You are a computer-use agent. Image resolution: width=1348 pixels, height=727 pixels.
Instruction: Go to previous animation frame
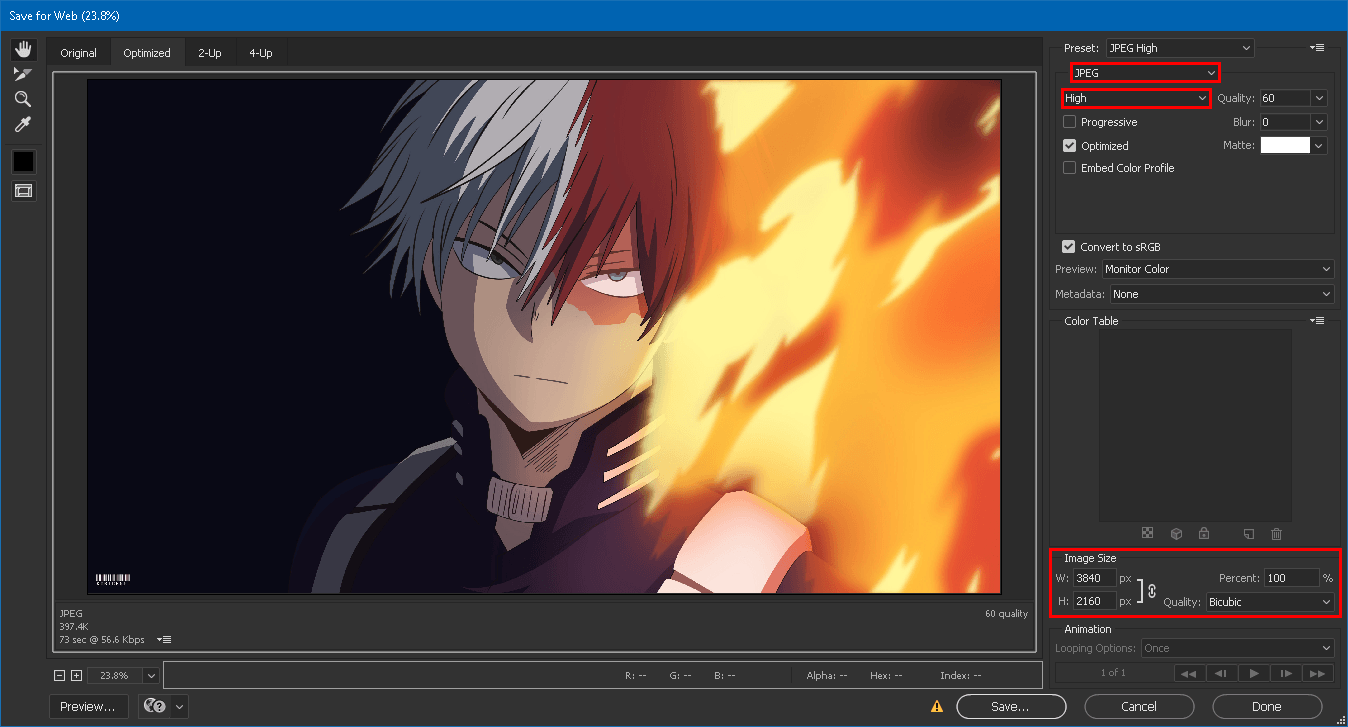pos(1221,673)
